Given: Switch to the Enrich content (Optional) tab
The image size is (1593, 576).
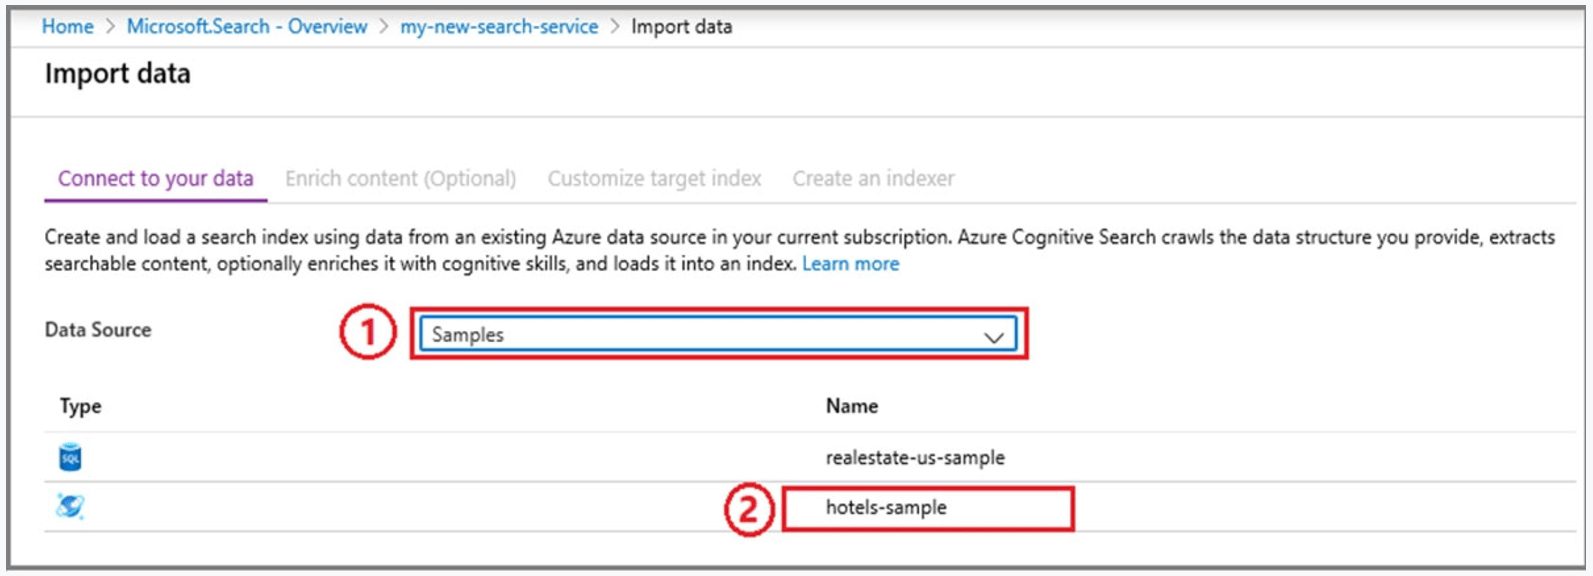Looking at the screenshot, I should click(x=400, y=178).
